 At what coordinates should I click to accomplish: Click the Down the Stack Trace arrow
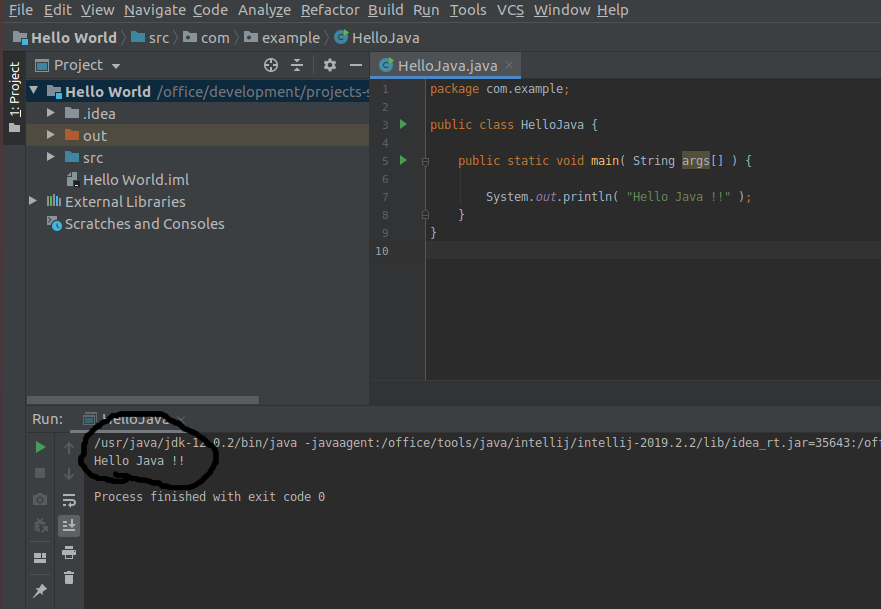[x=69, y=474]
